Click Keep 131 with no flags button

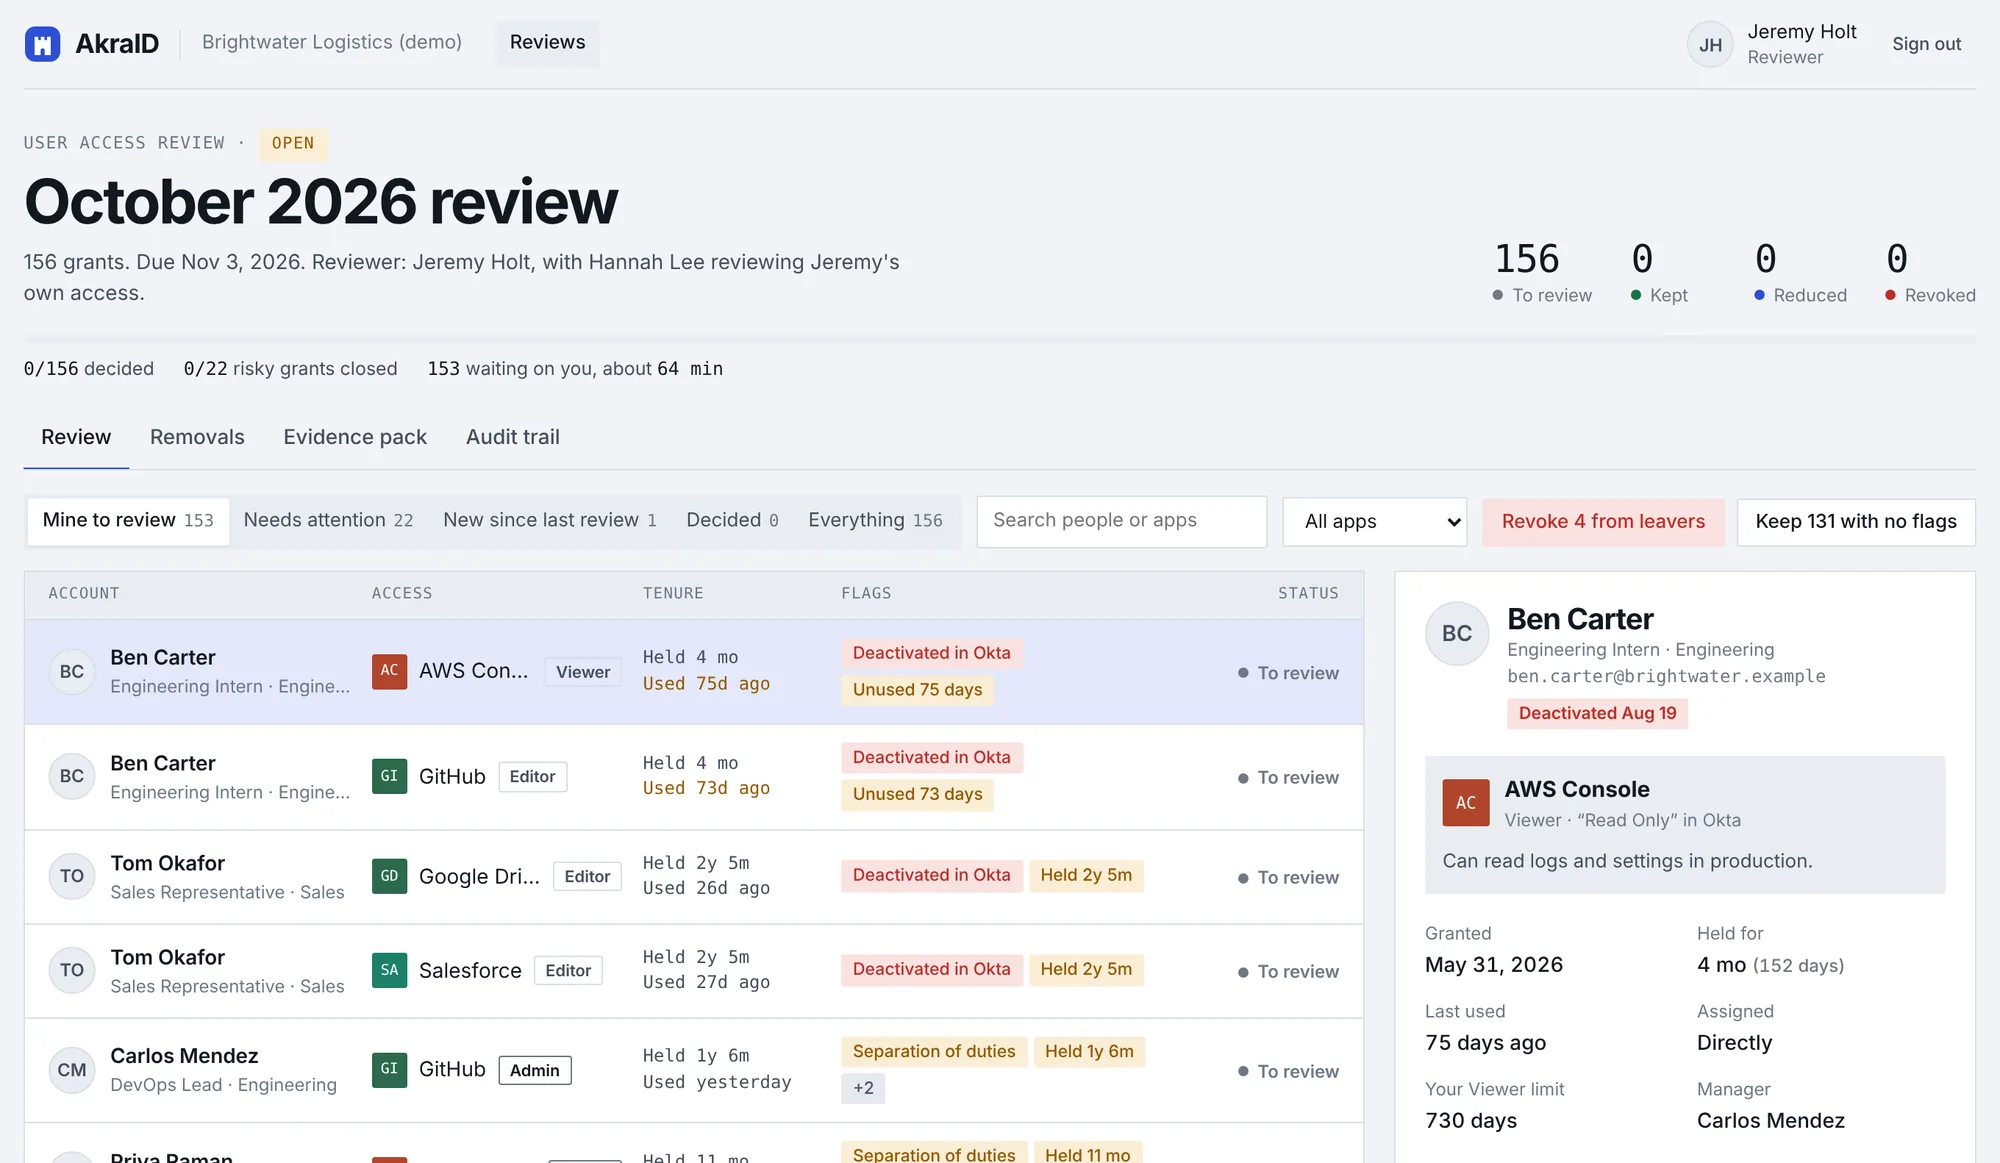pyautogui.click(x=1856, y=522)
